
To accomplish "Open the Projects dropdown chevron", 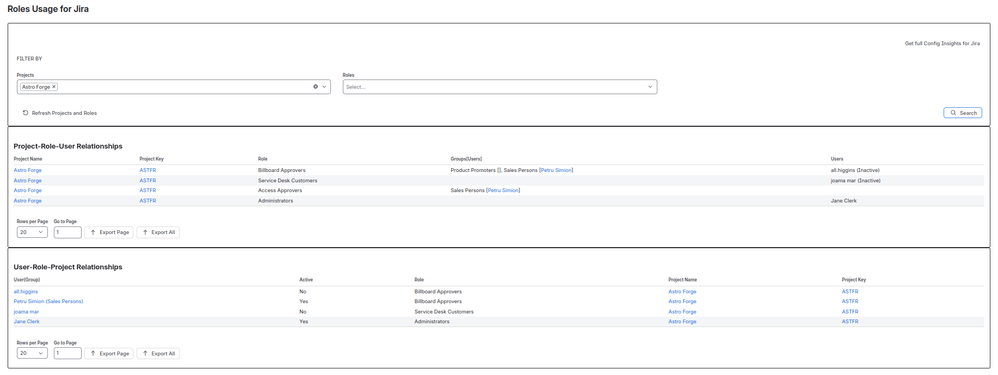I will [324, 87].
